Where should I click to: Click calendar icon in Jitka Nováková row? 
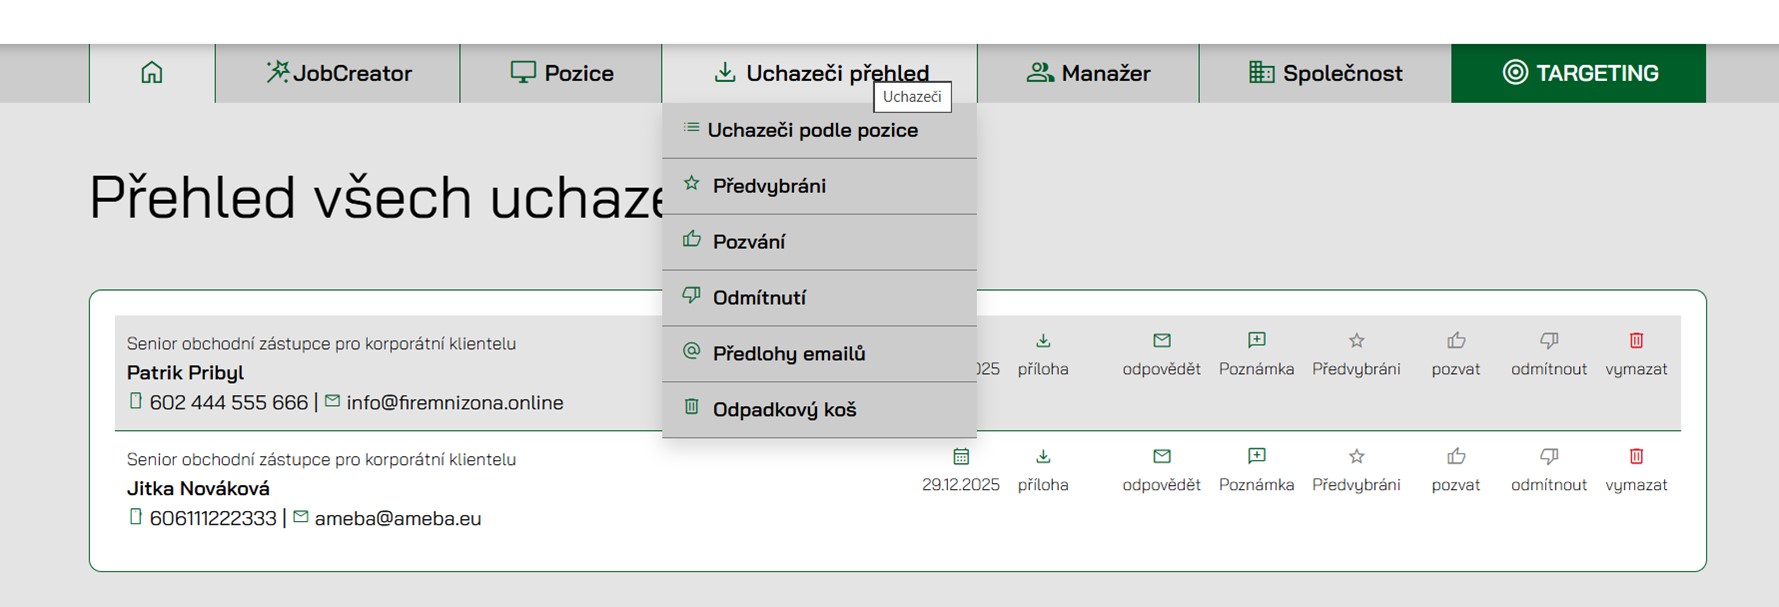click(x=961, y=457)
